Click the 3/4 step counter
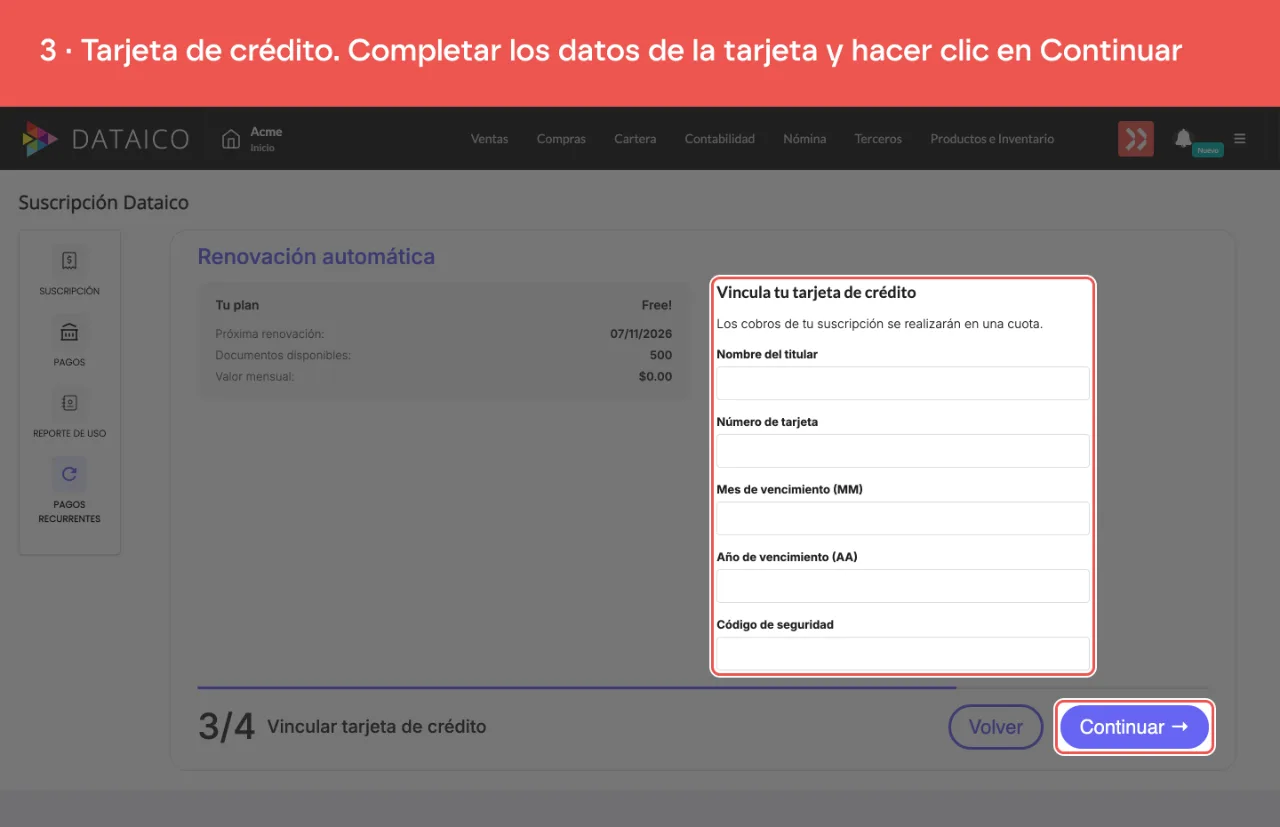The height and width of the screenshot is (827, 1280). [x=226, y=727]
